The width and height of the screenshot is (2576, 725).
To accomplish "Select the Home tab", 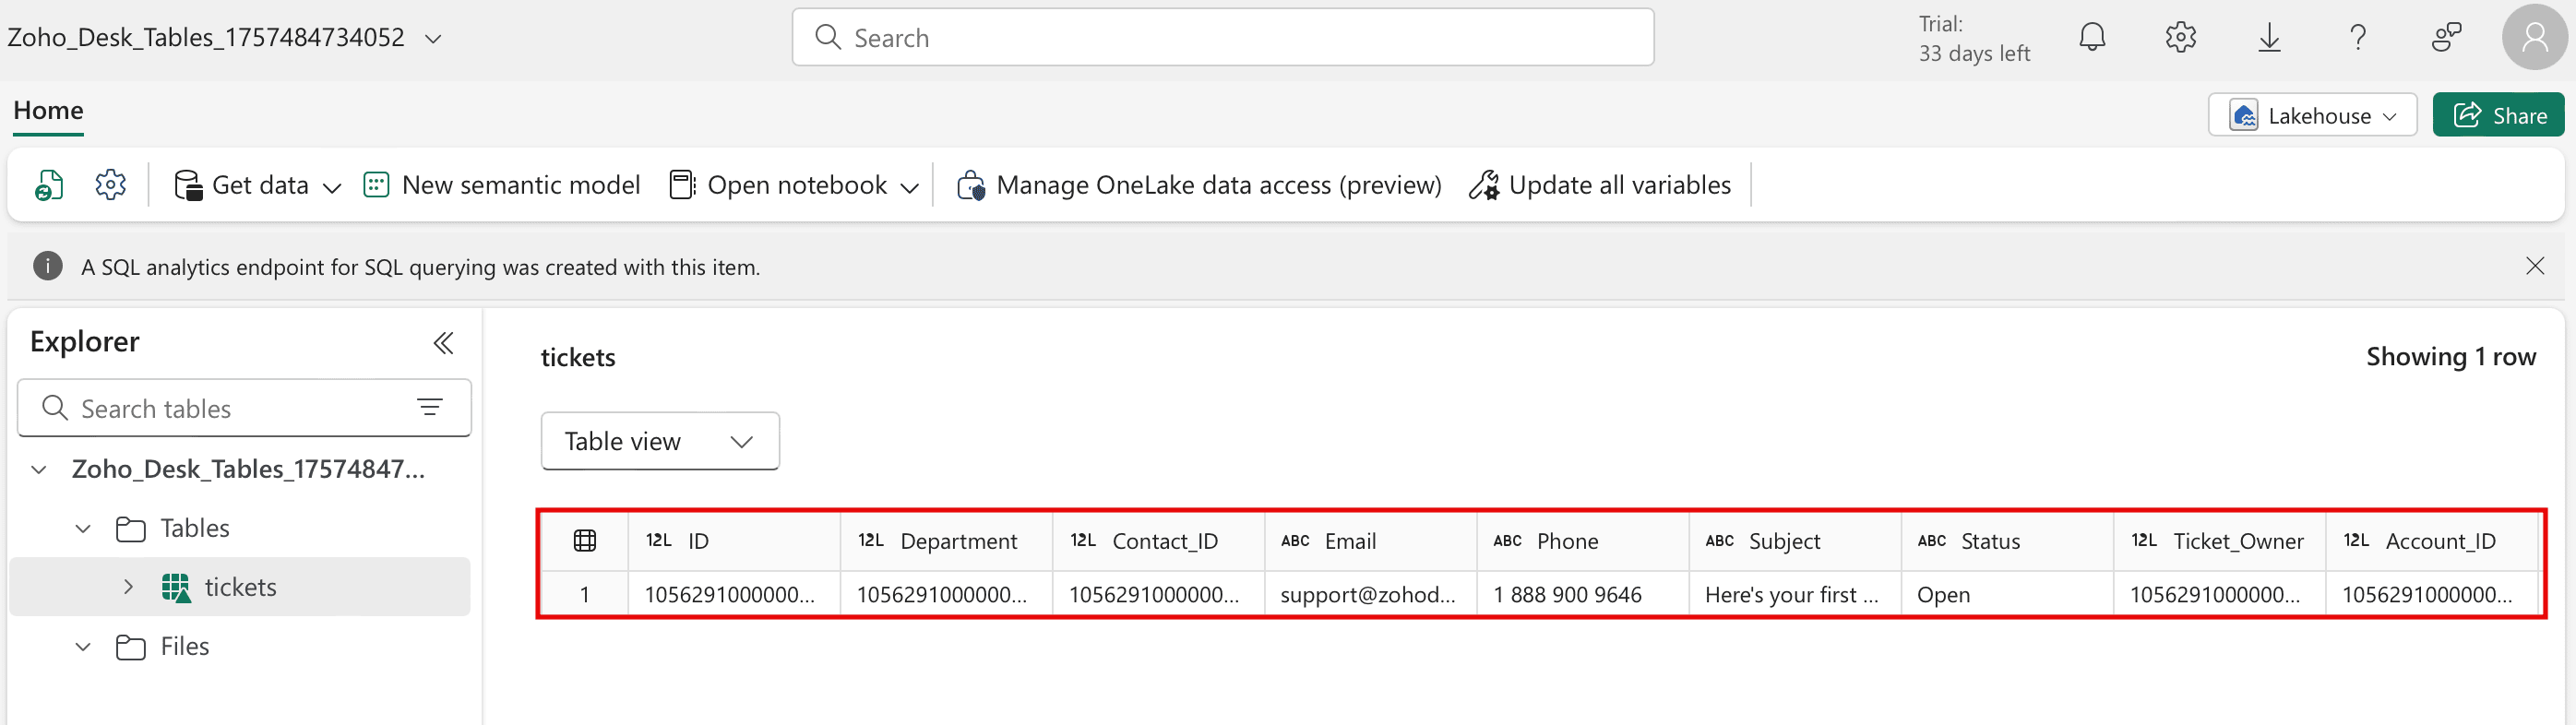I will pos(48,110).
